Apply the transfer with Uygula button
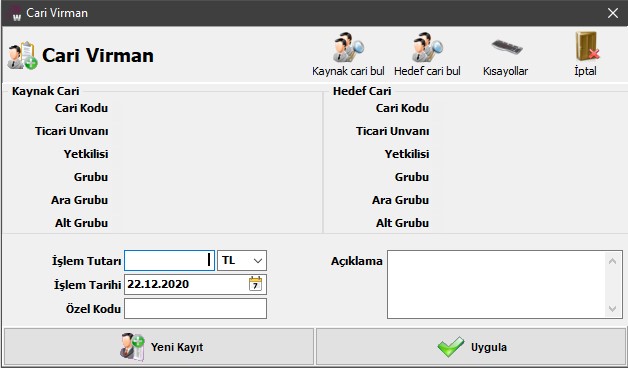628x368 pixels. pos(471,346)
